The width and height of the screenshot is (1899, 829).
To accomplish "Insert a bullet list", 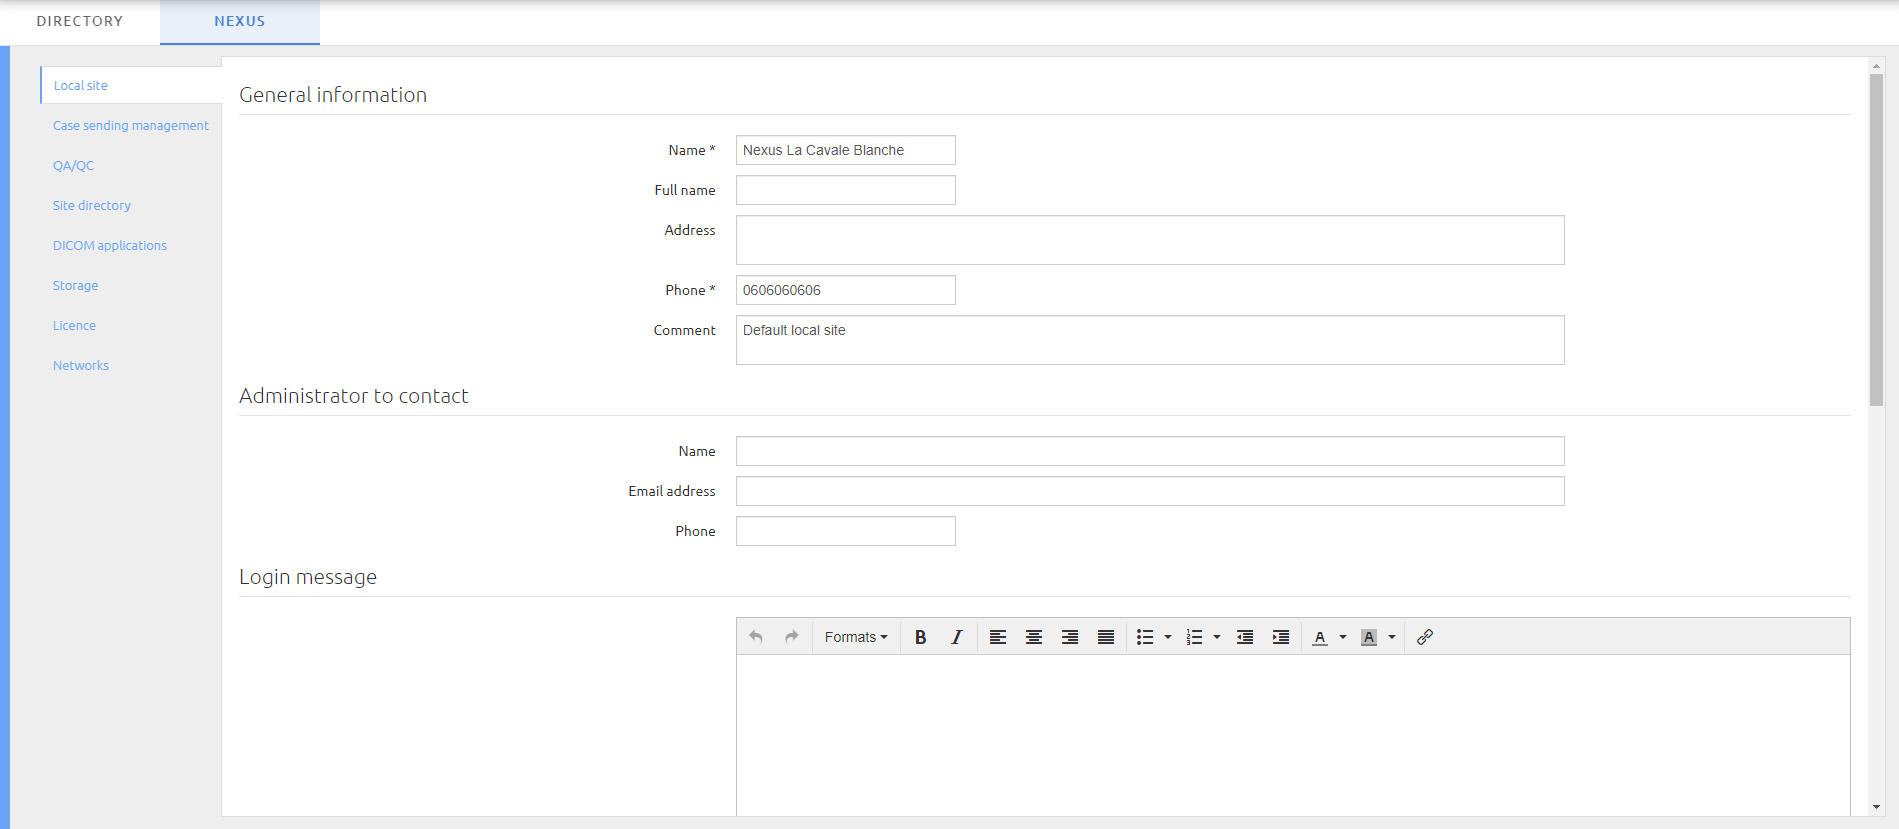I will [1145, 637].
